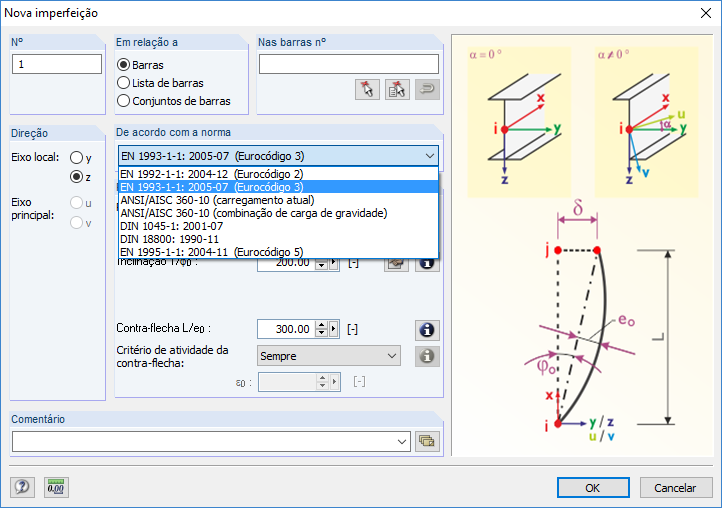Viewport: 722px width, 508px height.
Task: Click the OK button
Action: (593, 488)
